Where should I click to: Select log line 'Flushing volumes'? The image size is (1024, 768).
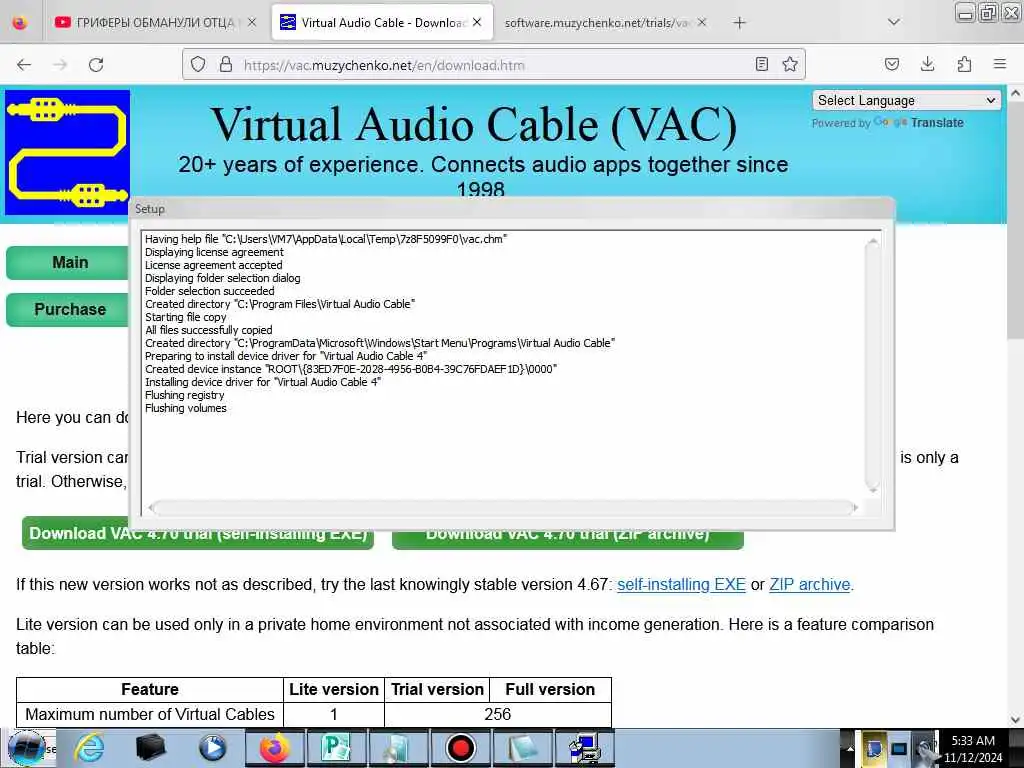pos(185,408)
